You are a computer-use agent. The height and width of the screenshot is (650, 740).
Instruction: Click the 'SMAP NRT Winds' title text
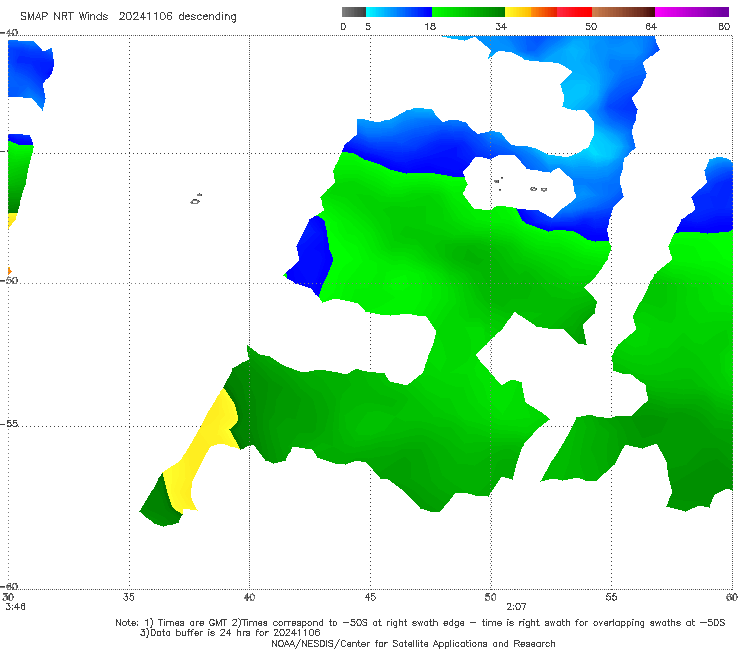[x=64, y=17]
